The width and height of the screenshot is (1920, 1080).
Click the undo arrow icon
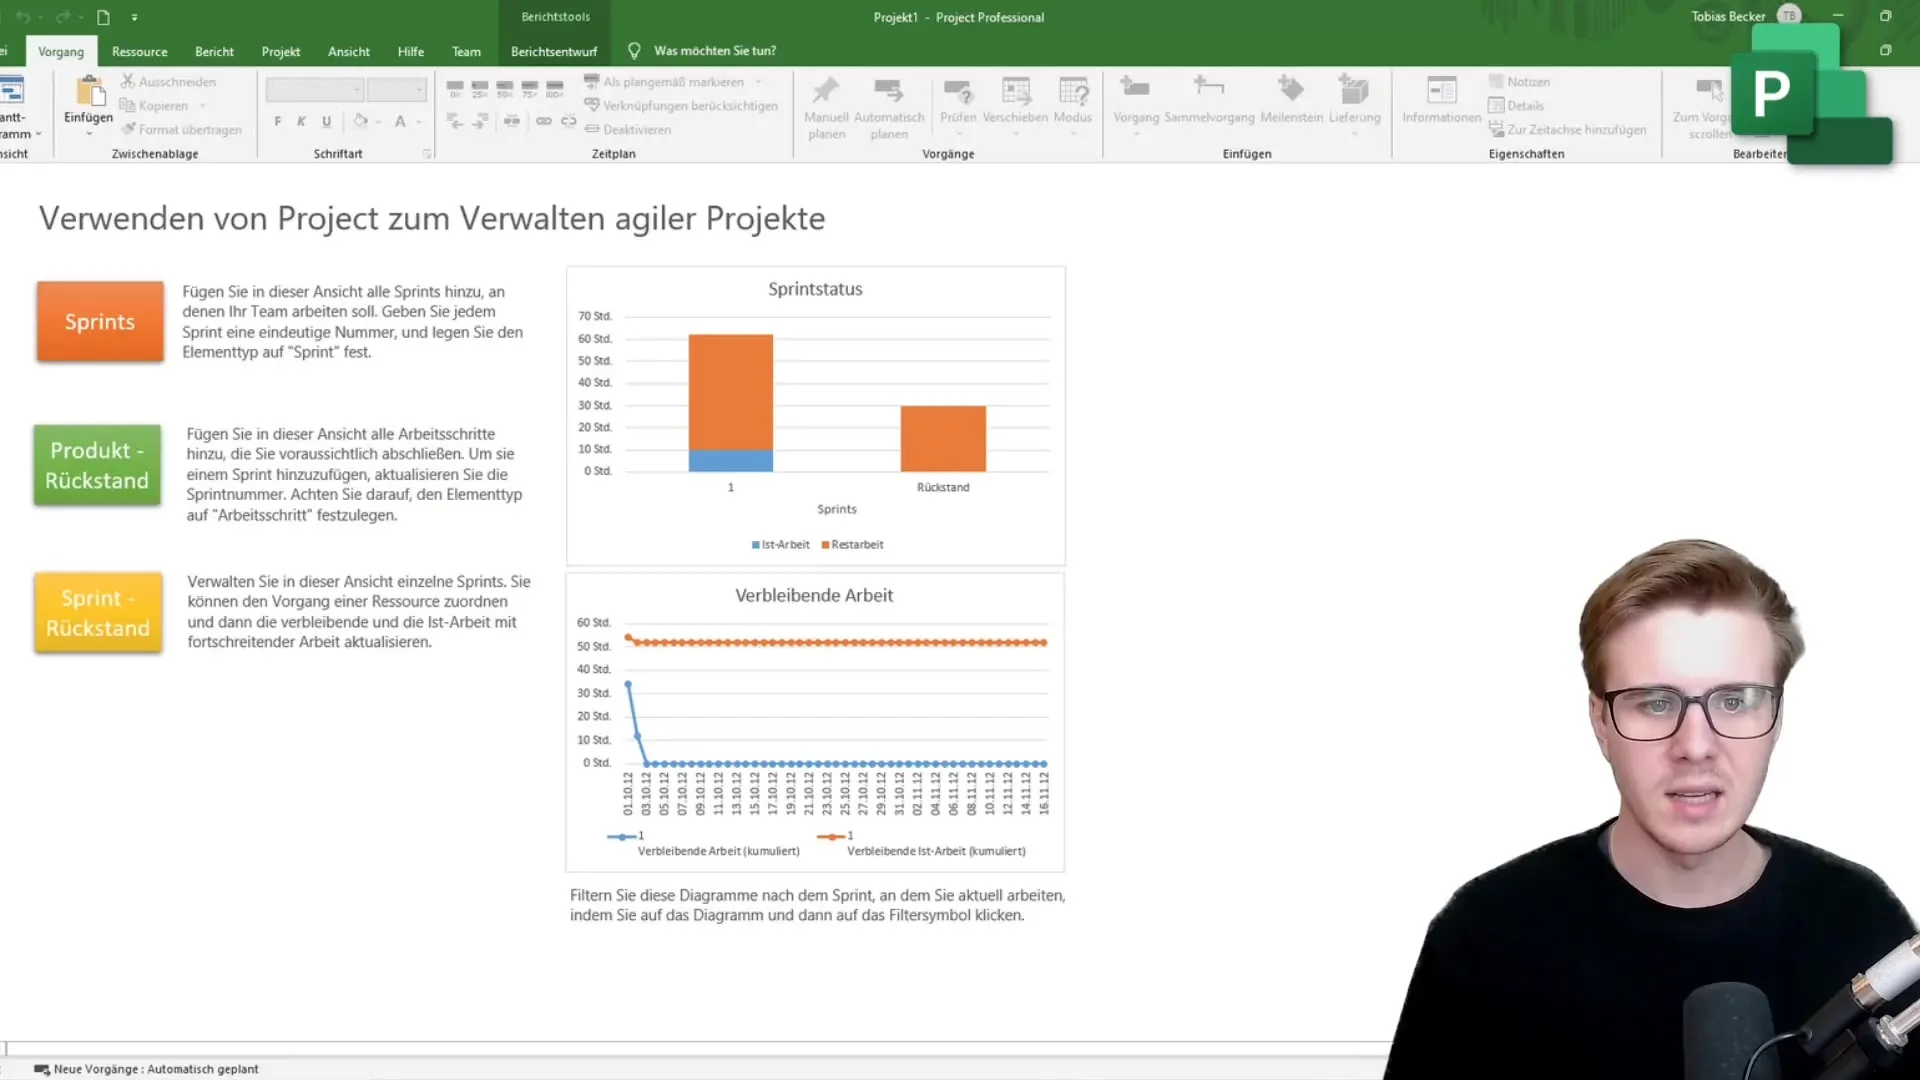click(x=22, y=17)
